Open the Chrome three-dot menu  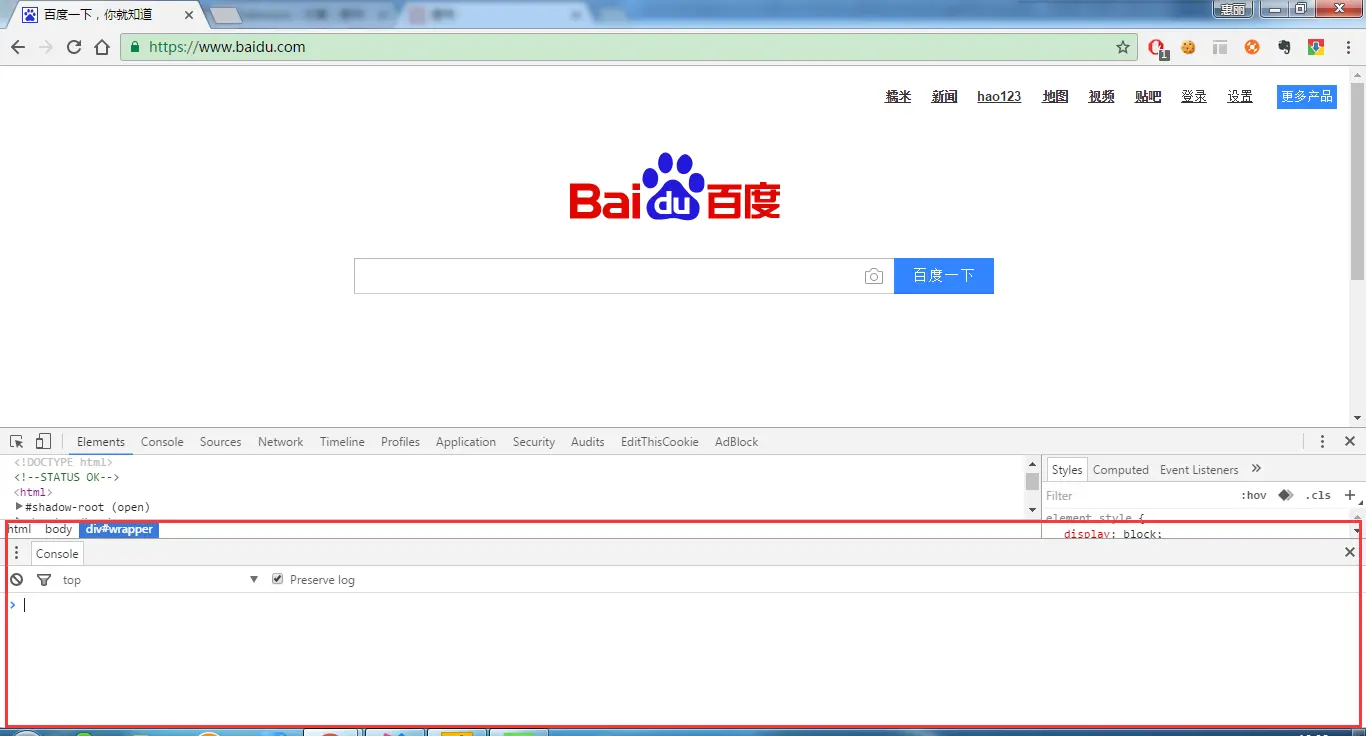pyautogui.click(x=1346, y=47)
